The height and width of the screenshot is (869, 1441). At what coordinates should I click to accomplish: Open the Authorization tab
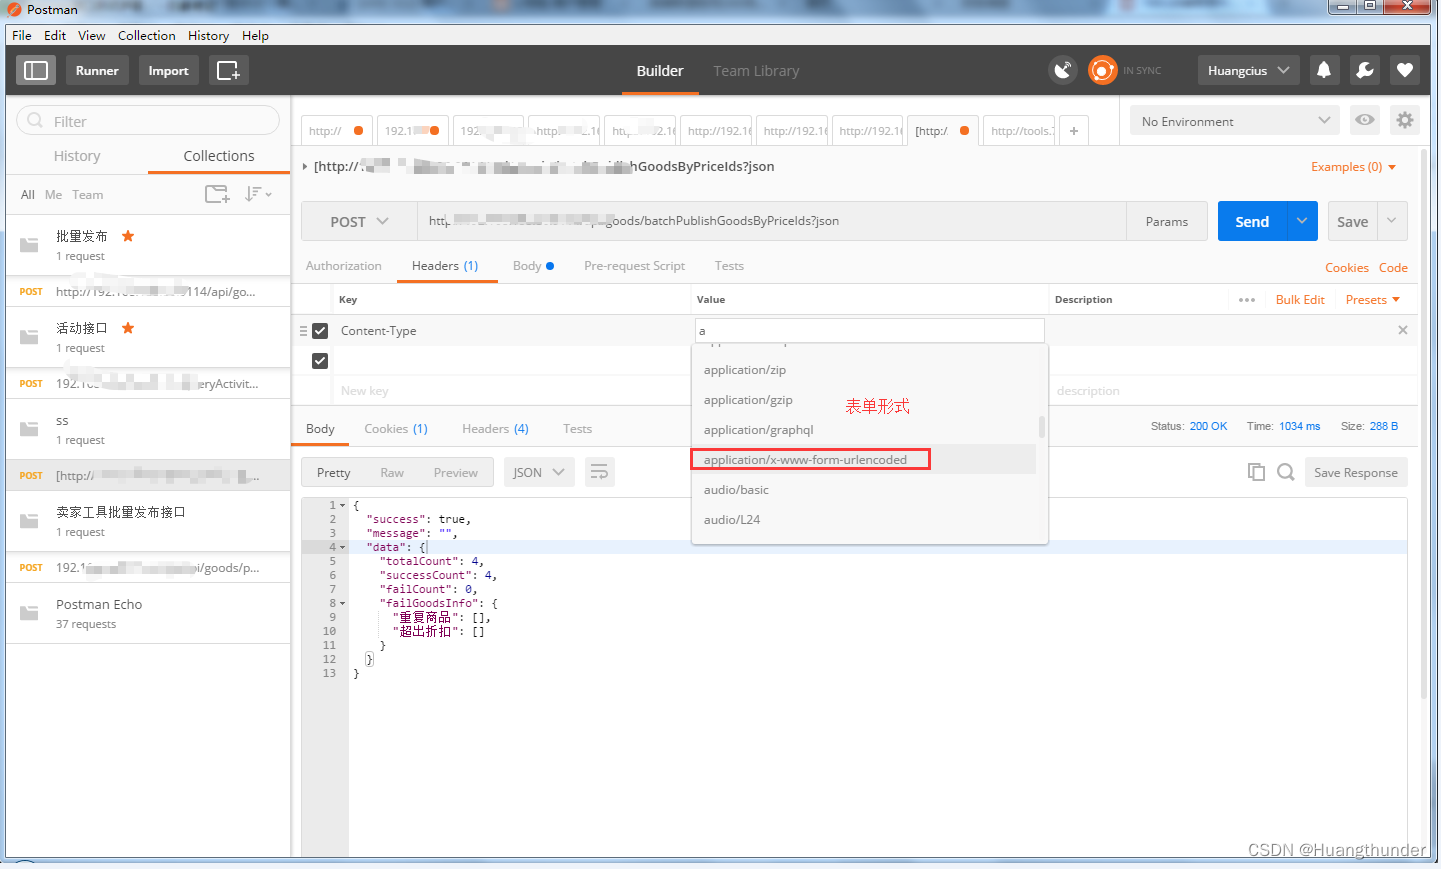pyautogui.click(x=343, y=266)
